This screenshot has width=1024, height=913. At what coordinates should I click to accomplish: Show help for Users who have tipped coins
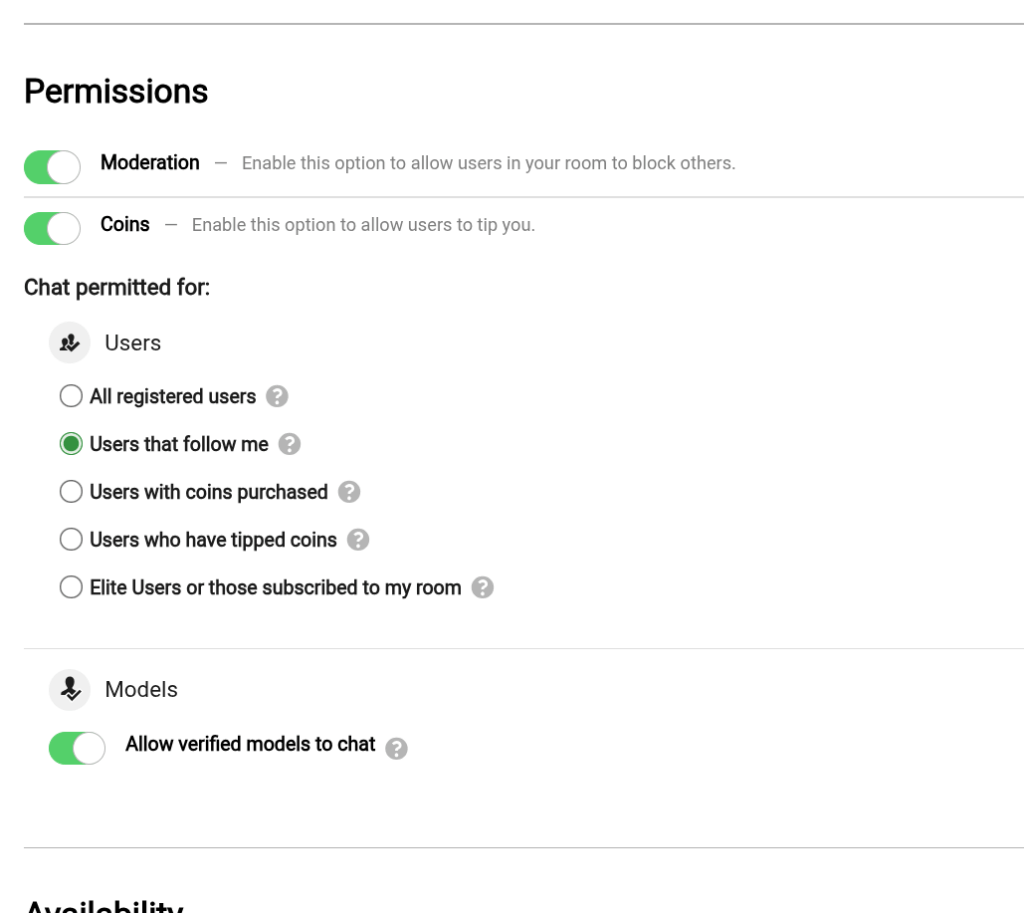coord(358,540)
